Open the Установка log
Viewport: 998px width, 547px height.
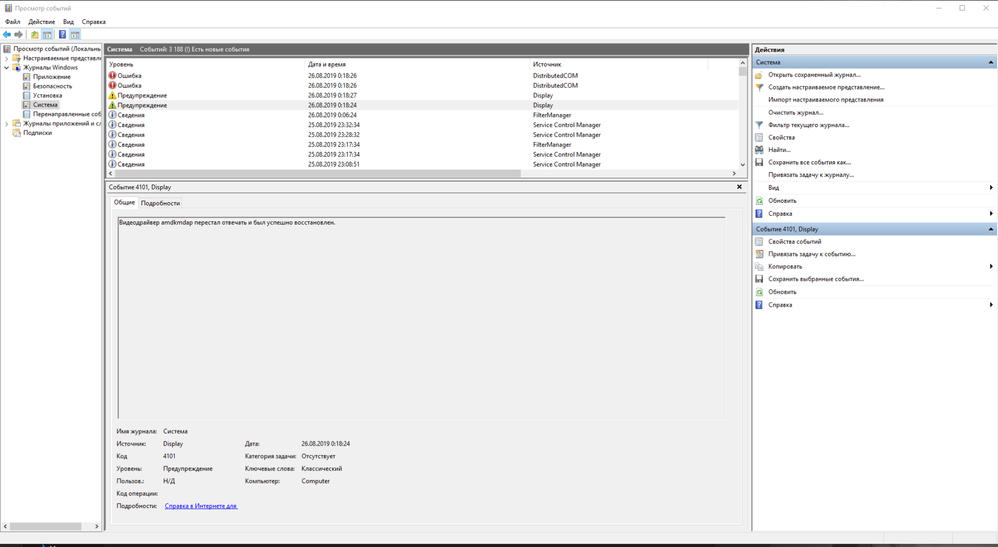coord(47,96)
